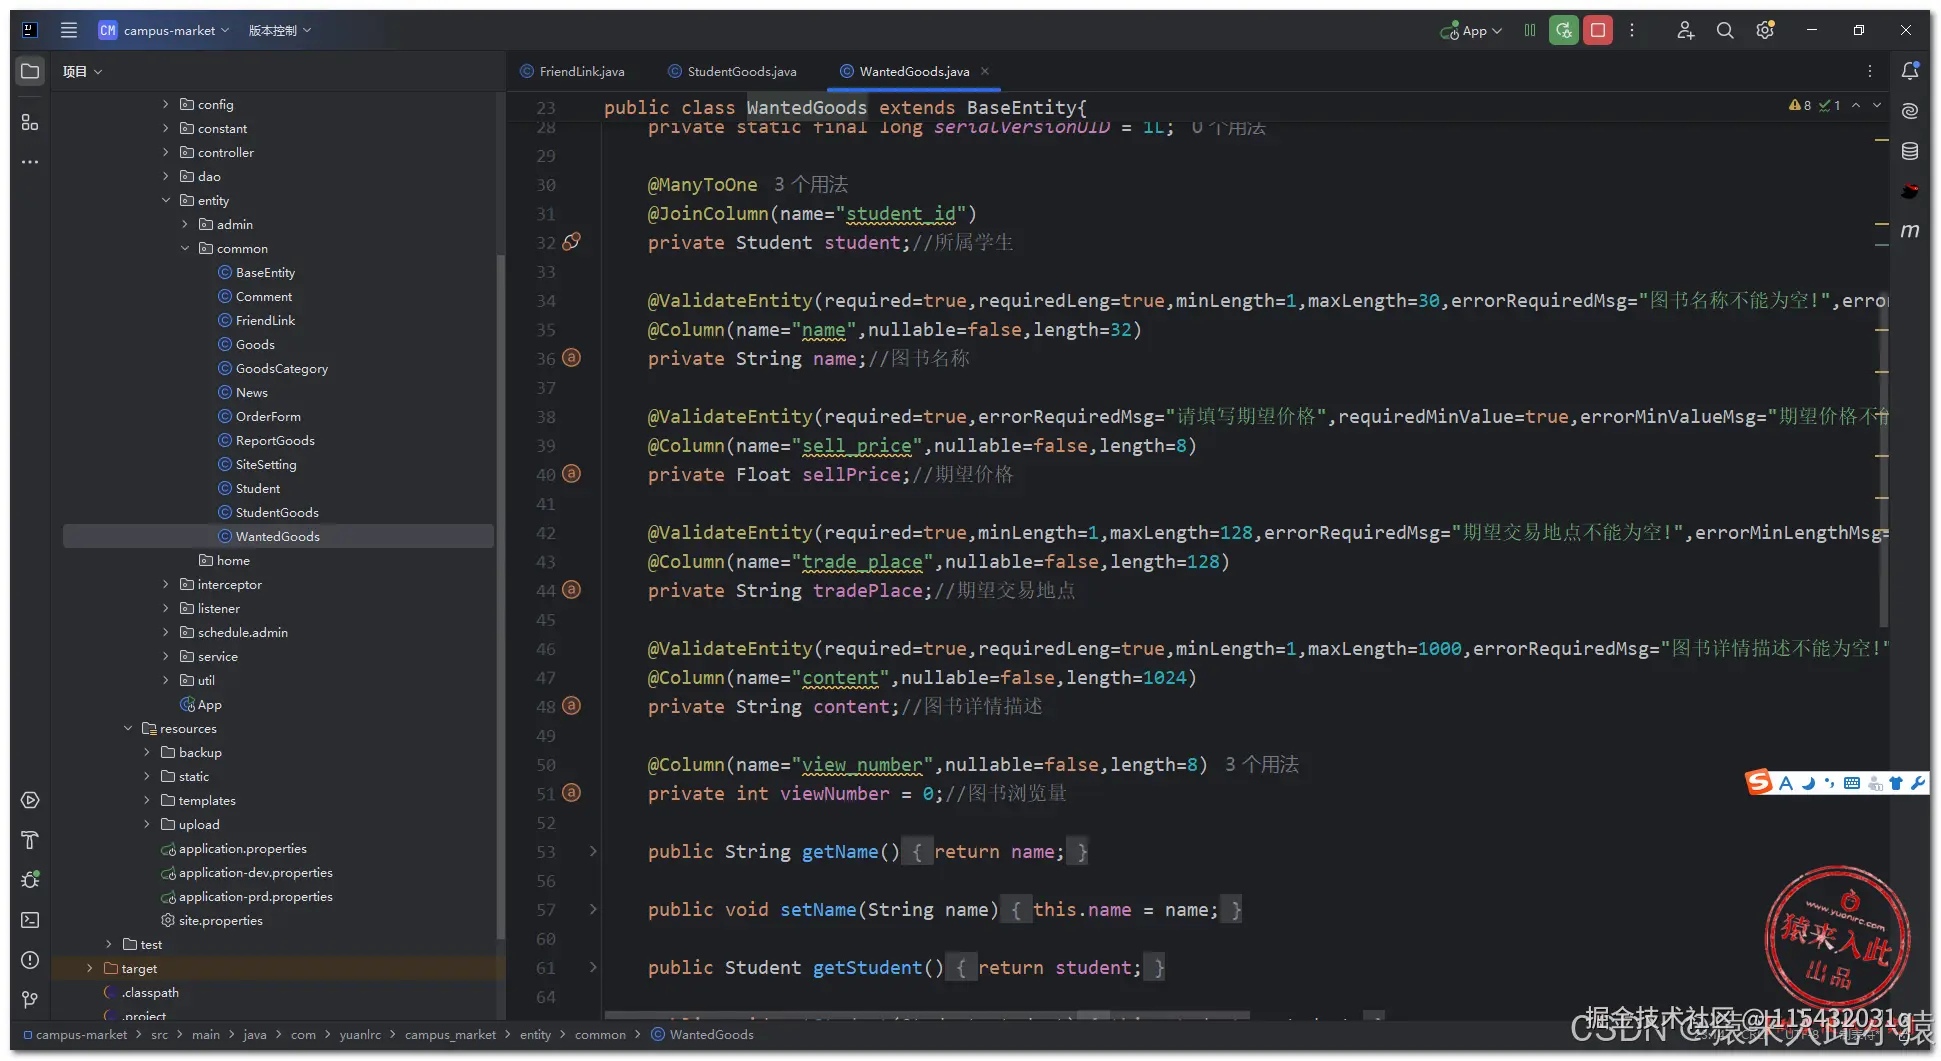
Task: Pause the program with the green pause icon
Action: point(1530,30)
